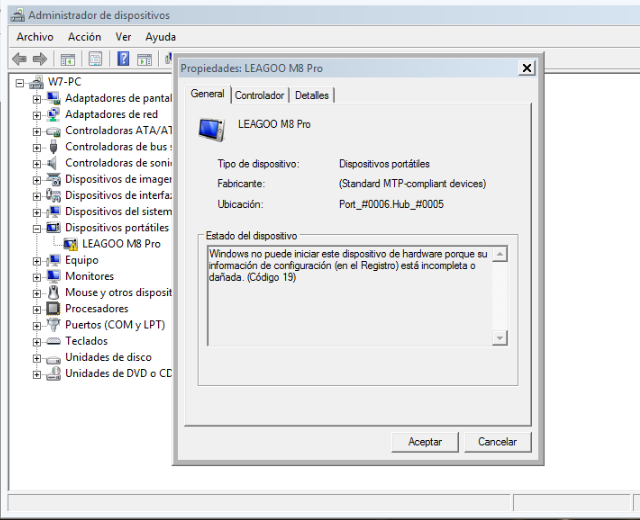640x520 pixels.
Task: Open the Archivo menu
Action: [35, 37]
